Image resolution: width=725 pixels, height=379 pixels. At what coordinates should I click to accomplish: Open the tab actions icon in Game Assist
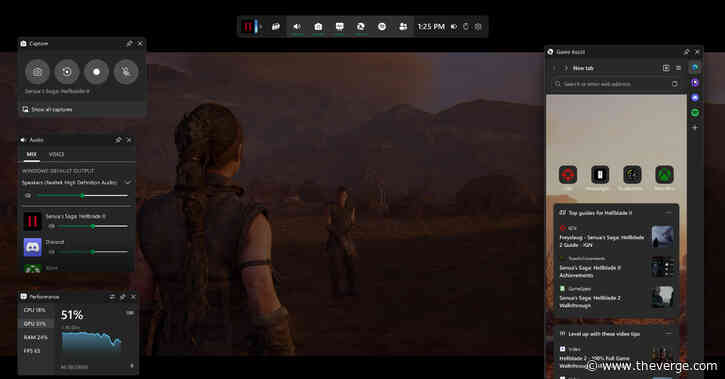[666, 68]
